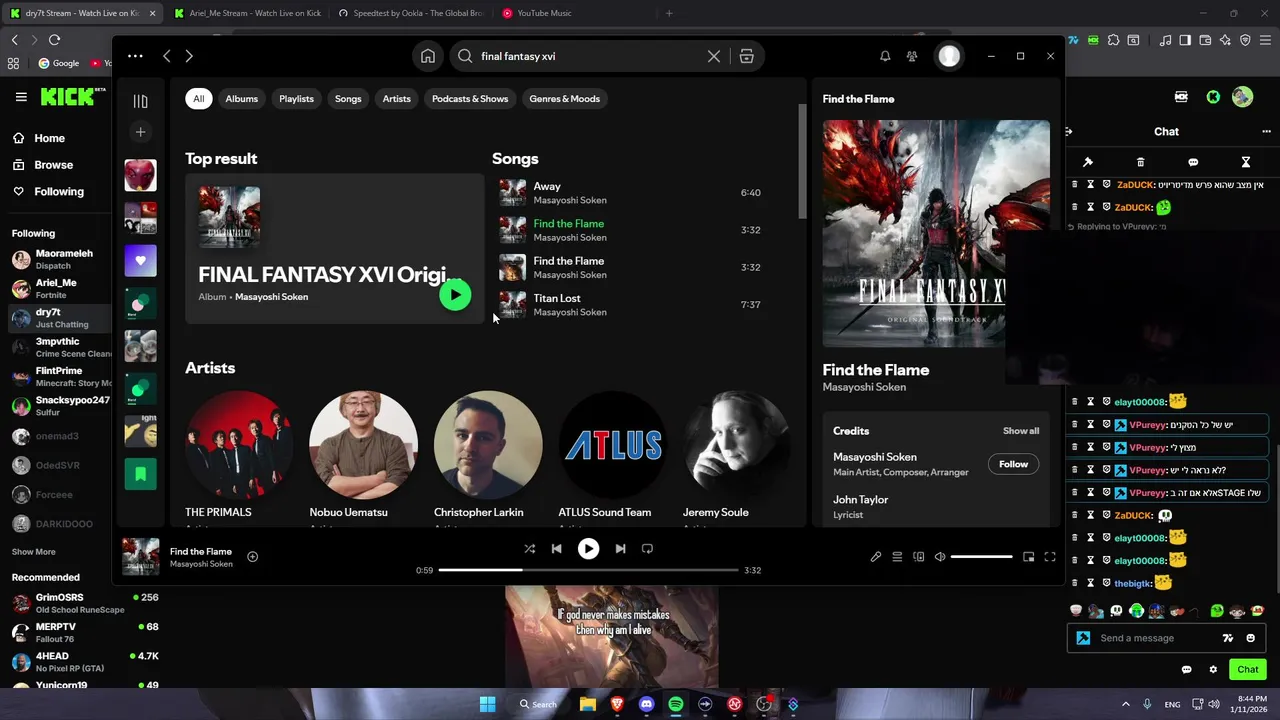Collapse the Kick chat panel arrow
1280x720 pixels.
pyautogui.click(x=1068, y=131)
